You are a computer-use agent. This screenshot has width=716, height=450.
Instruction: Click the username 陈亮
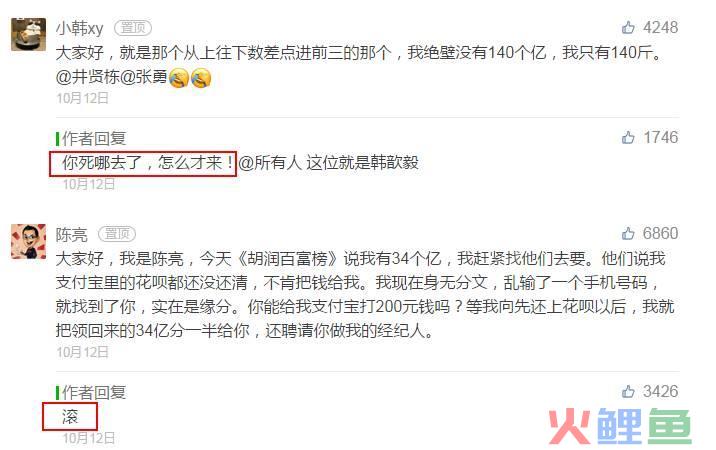click(x=71, y=235)
